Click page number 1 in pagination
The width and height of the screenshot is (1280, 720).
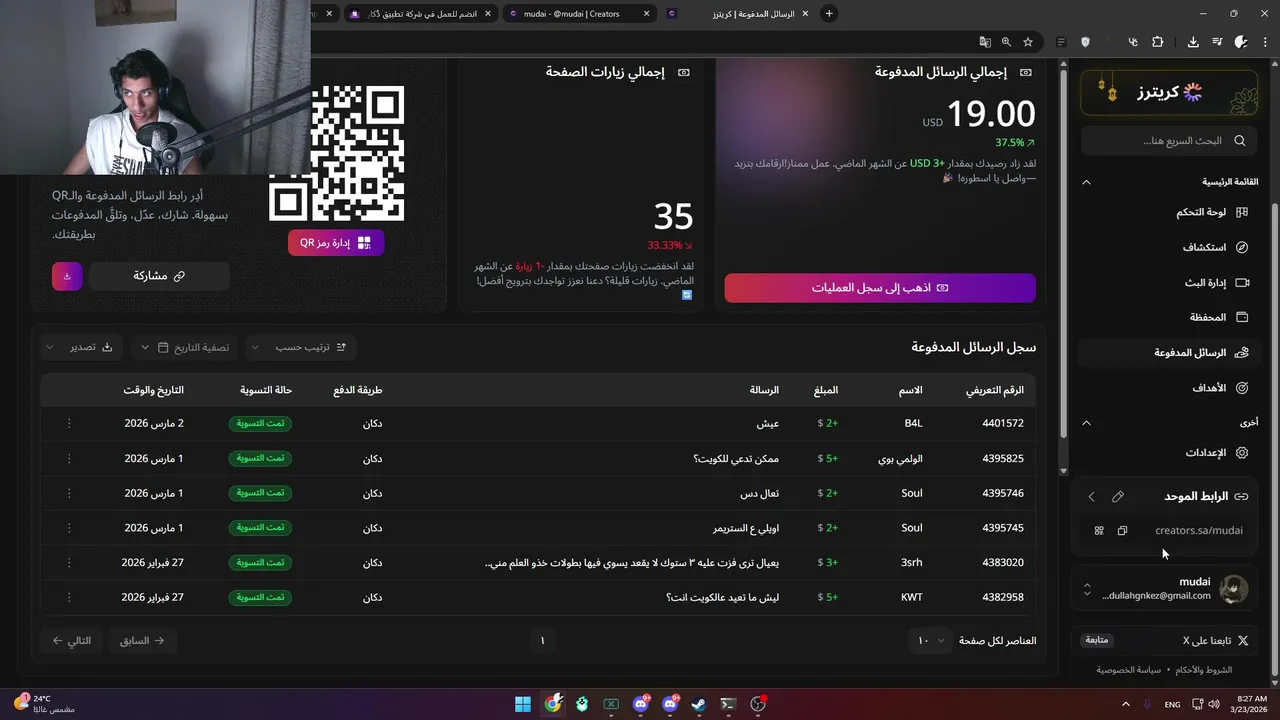coord(542,640)
